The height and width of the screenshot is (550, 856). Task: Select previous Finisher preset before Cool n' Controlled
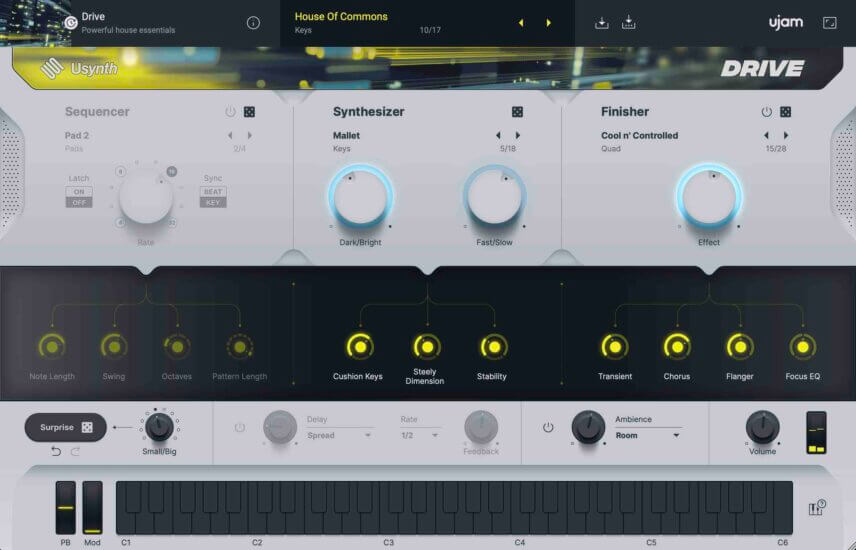point(766,135)
